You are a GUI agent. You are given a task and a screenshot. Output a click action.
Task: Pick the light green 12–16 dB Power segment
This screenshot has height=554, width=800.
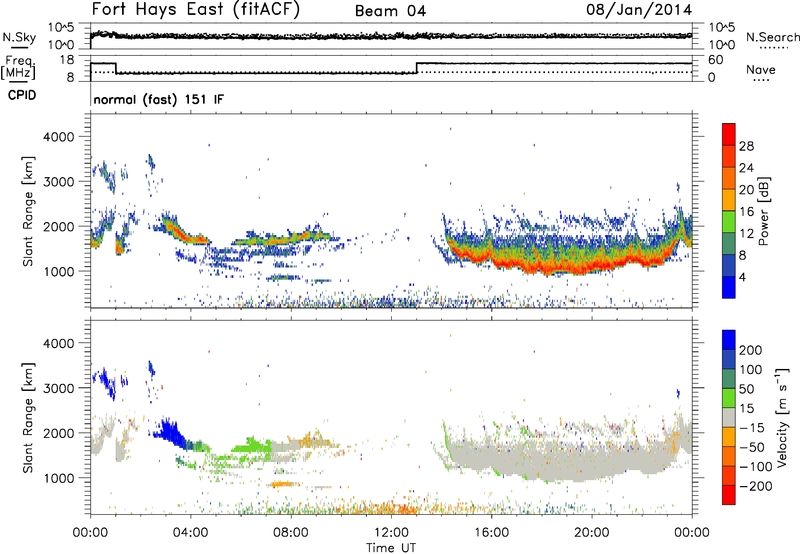[x=729, y=222]
